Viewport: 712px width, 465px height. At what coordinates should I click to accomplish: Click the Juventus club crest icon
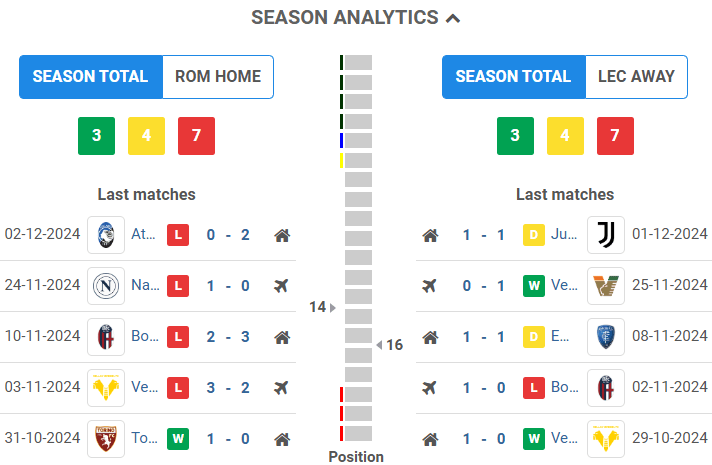tap(605, 235)
